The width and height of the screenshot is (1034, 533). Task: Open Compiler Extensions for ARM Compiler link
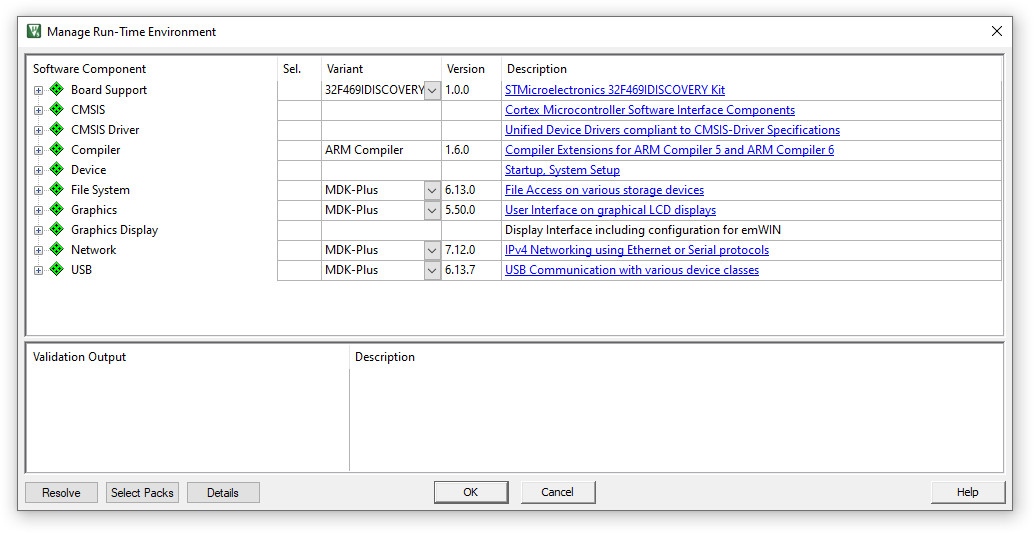669,150
